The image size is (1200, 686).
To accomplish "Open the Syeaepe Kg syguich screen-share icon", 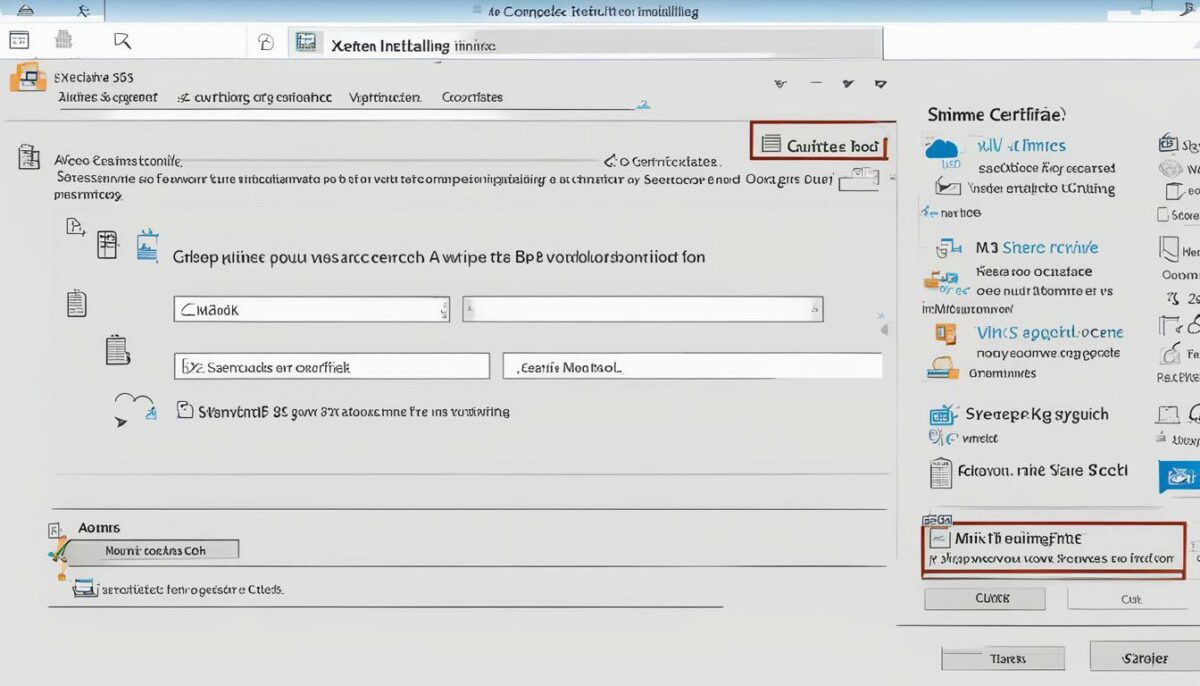I will pyautogui.click(x=941, y=414).
